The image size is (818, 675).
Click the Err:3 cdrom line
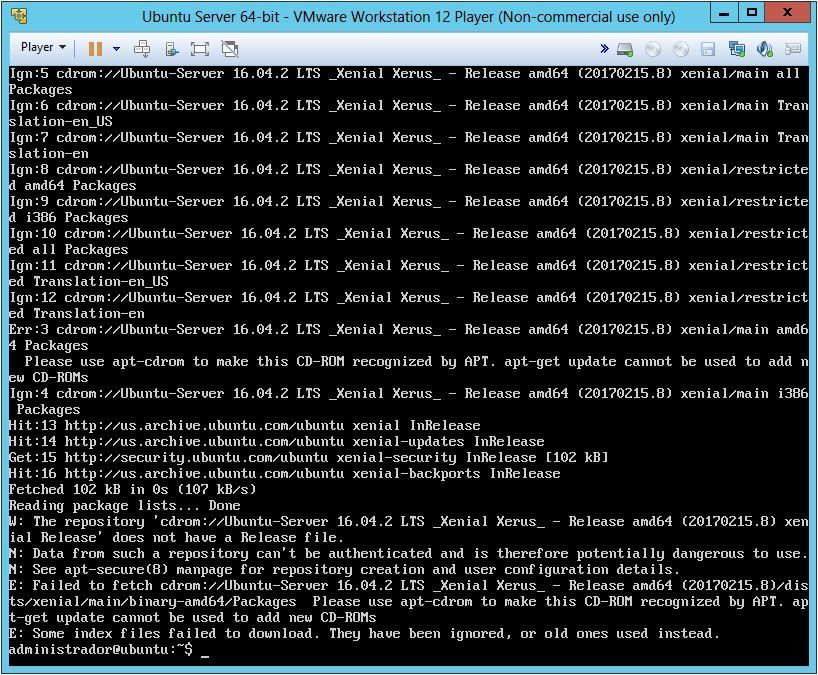click(x=408, y=338)
